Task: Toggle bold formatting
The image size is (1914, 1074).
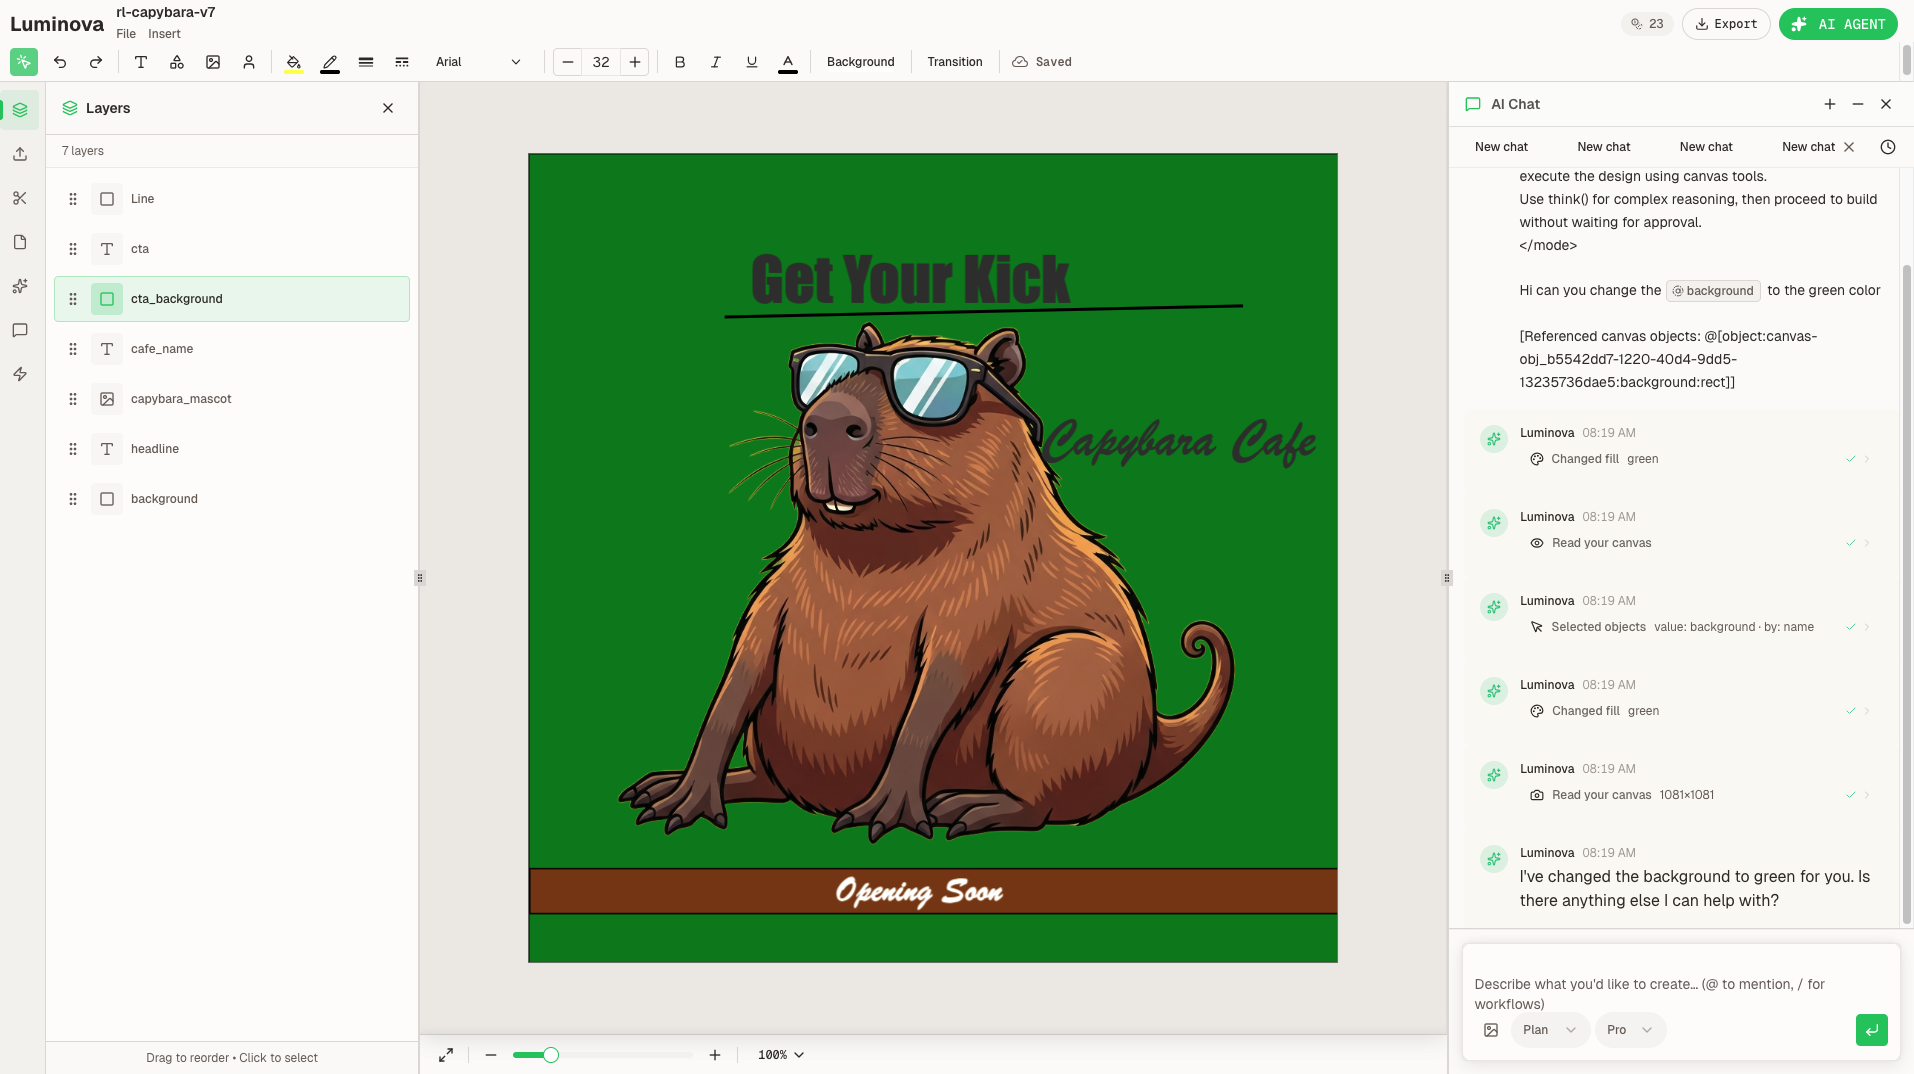Action: (x=680, y=62)
